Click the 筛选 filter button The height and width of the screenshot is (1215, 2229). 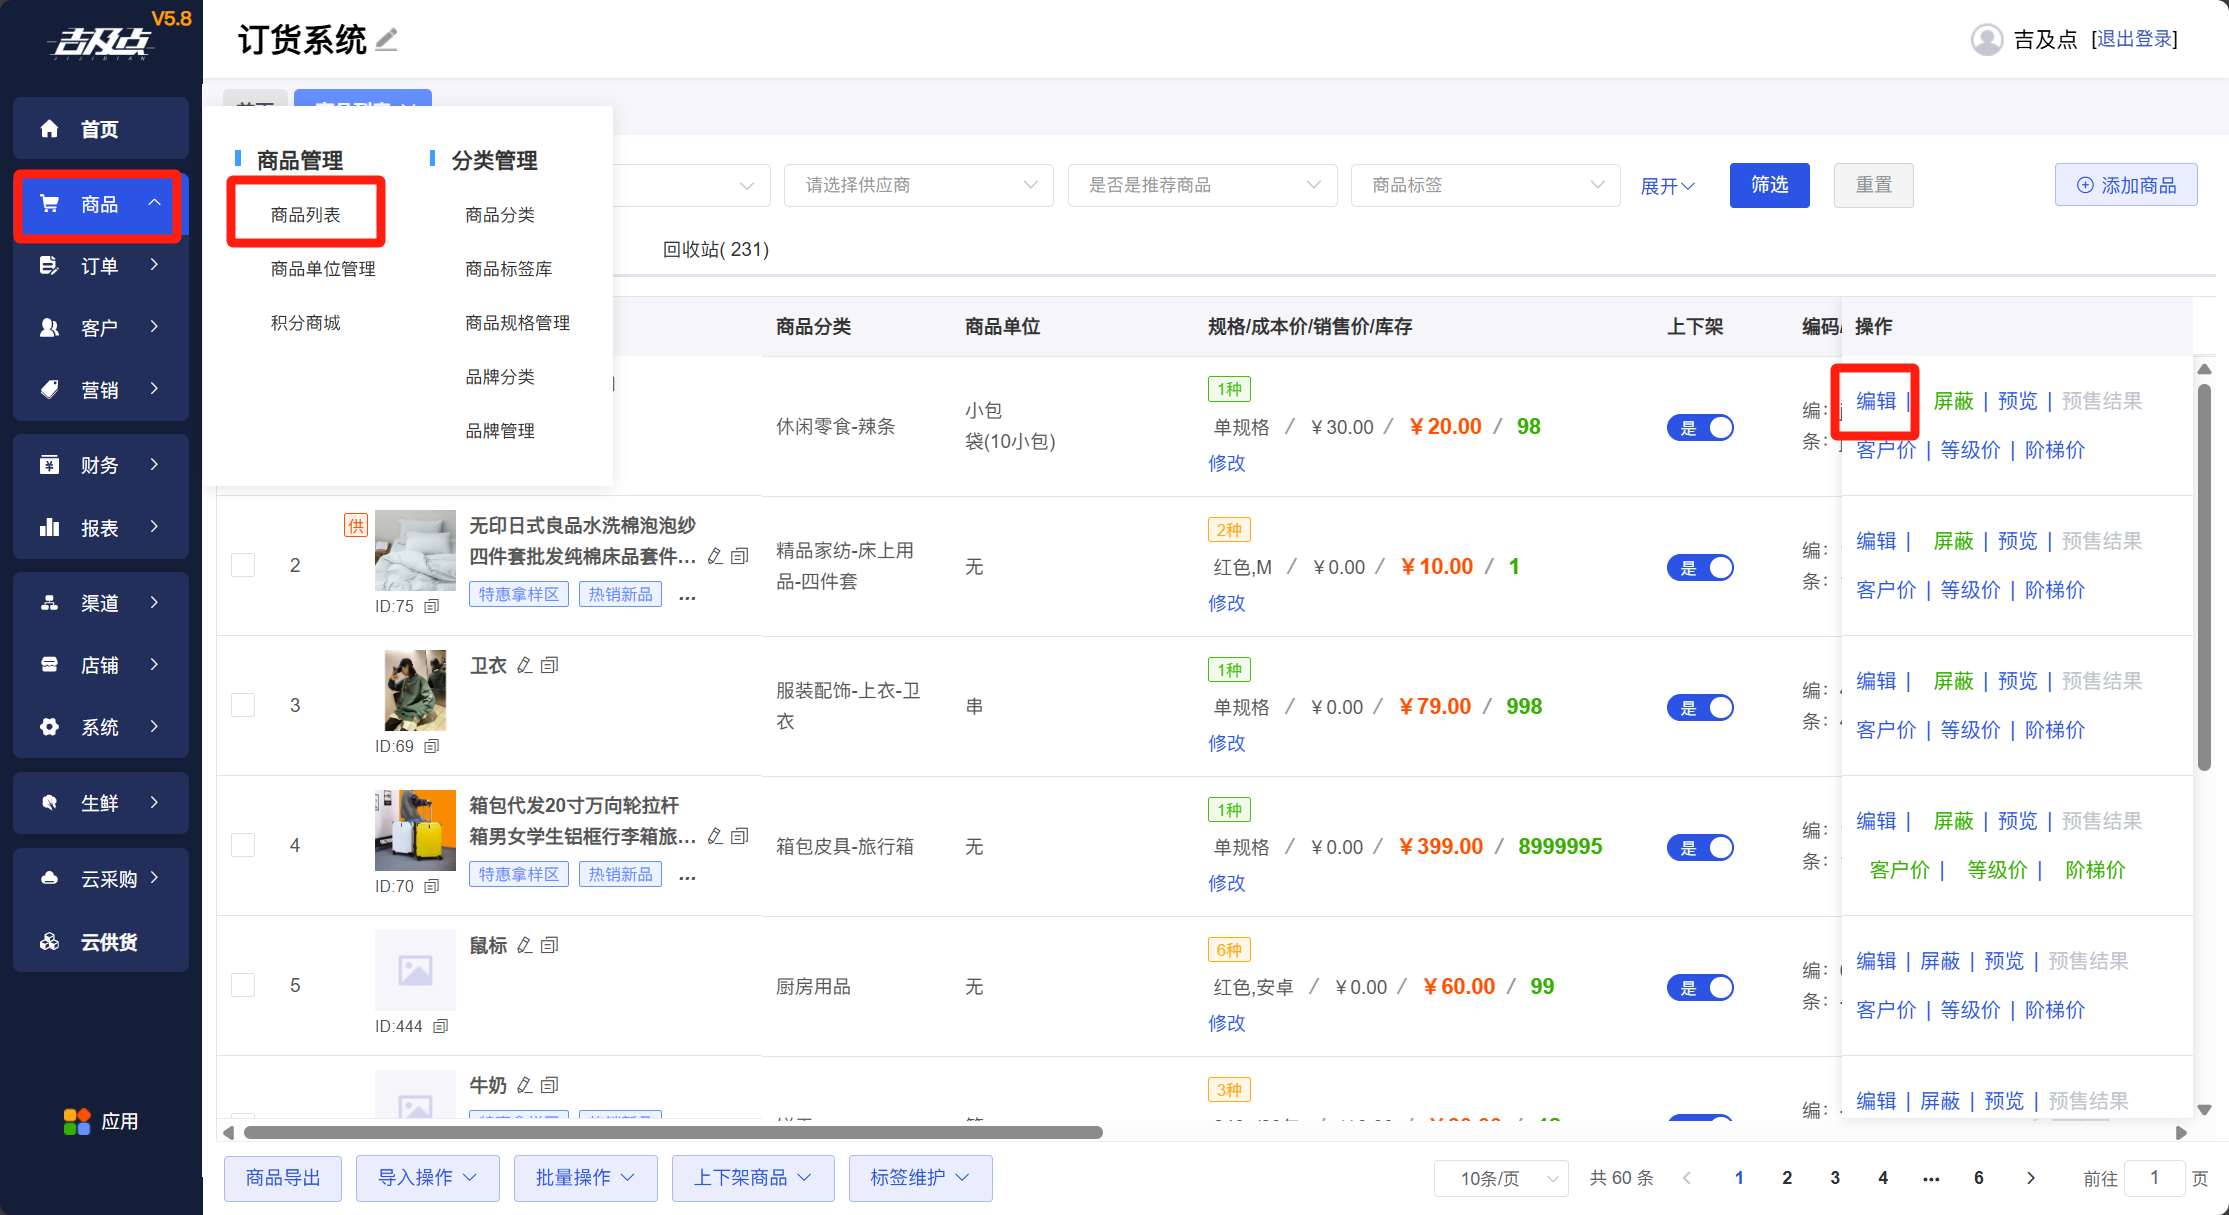coord(1769,186)
